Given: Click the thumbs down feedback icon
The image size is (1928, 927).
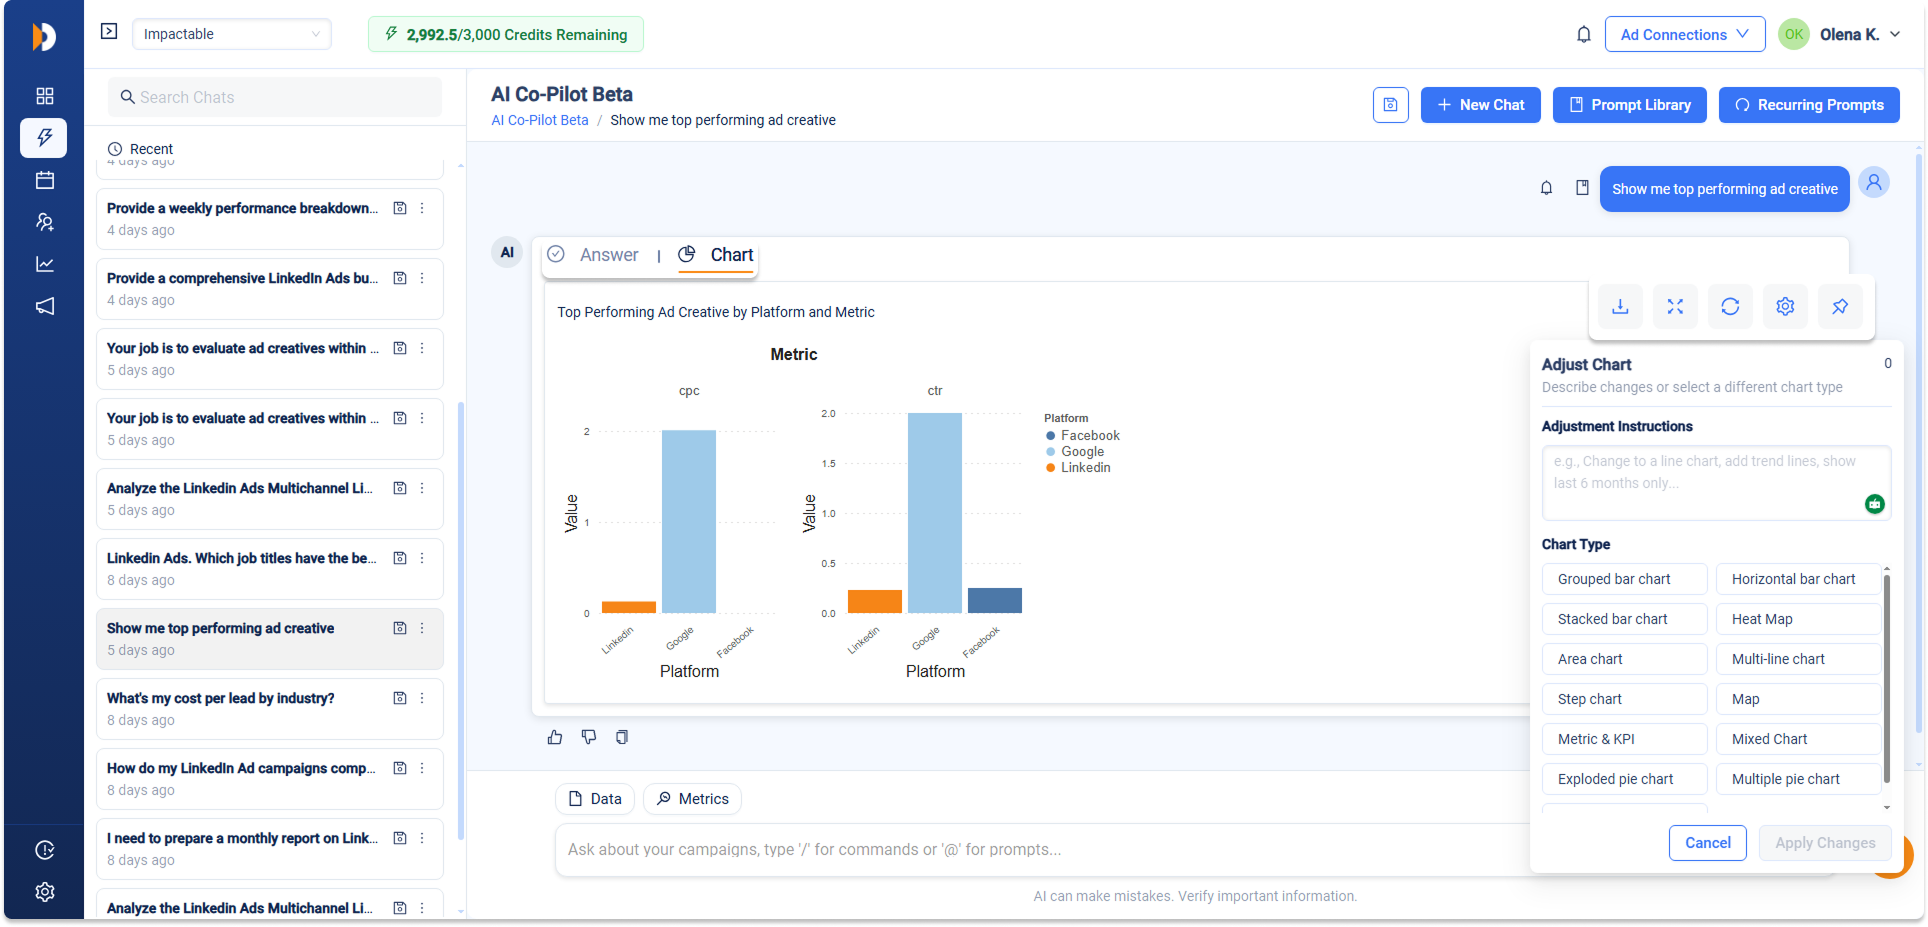Looking at the screenshot, I should click(x=589, y=737).
